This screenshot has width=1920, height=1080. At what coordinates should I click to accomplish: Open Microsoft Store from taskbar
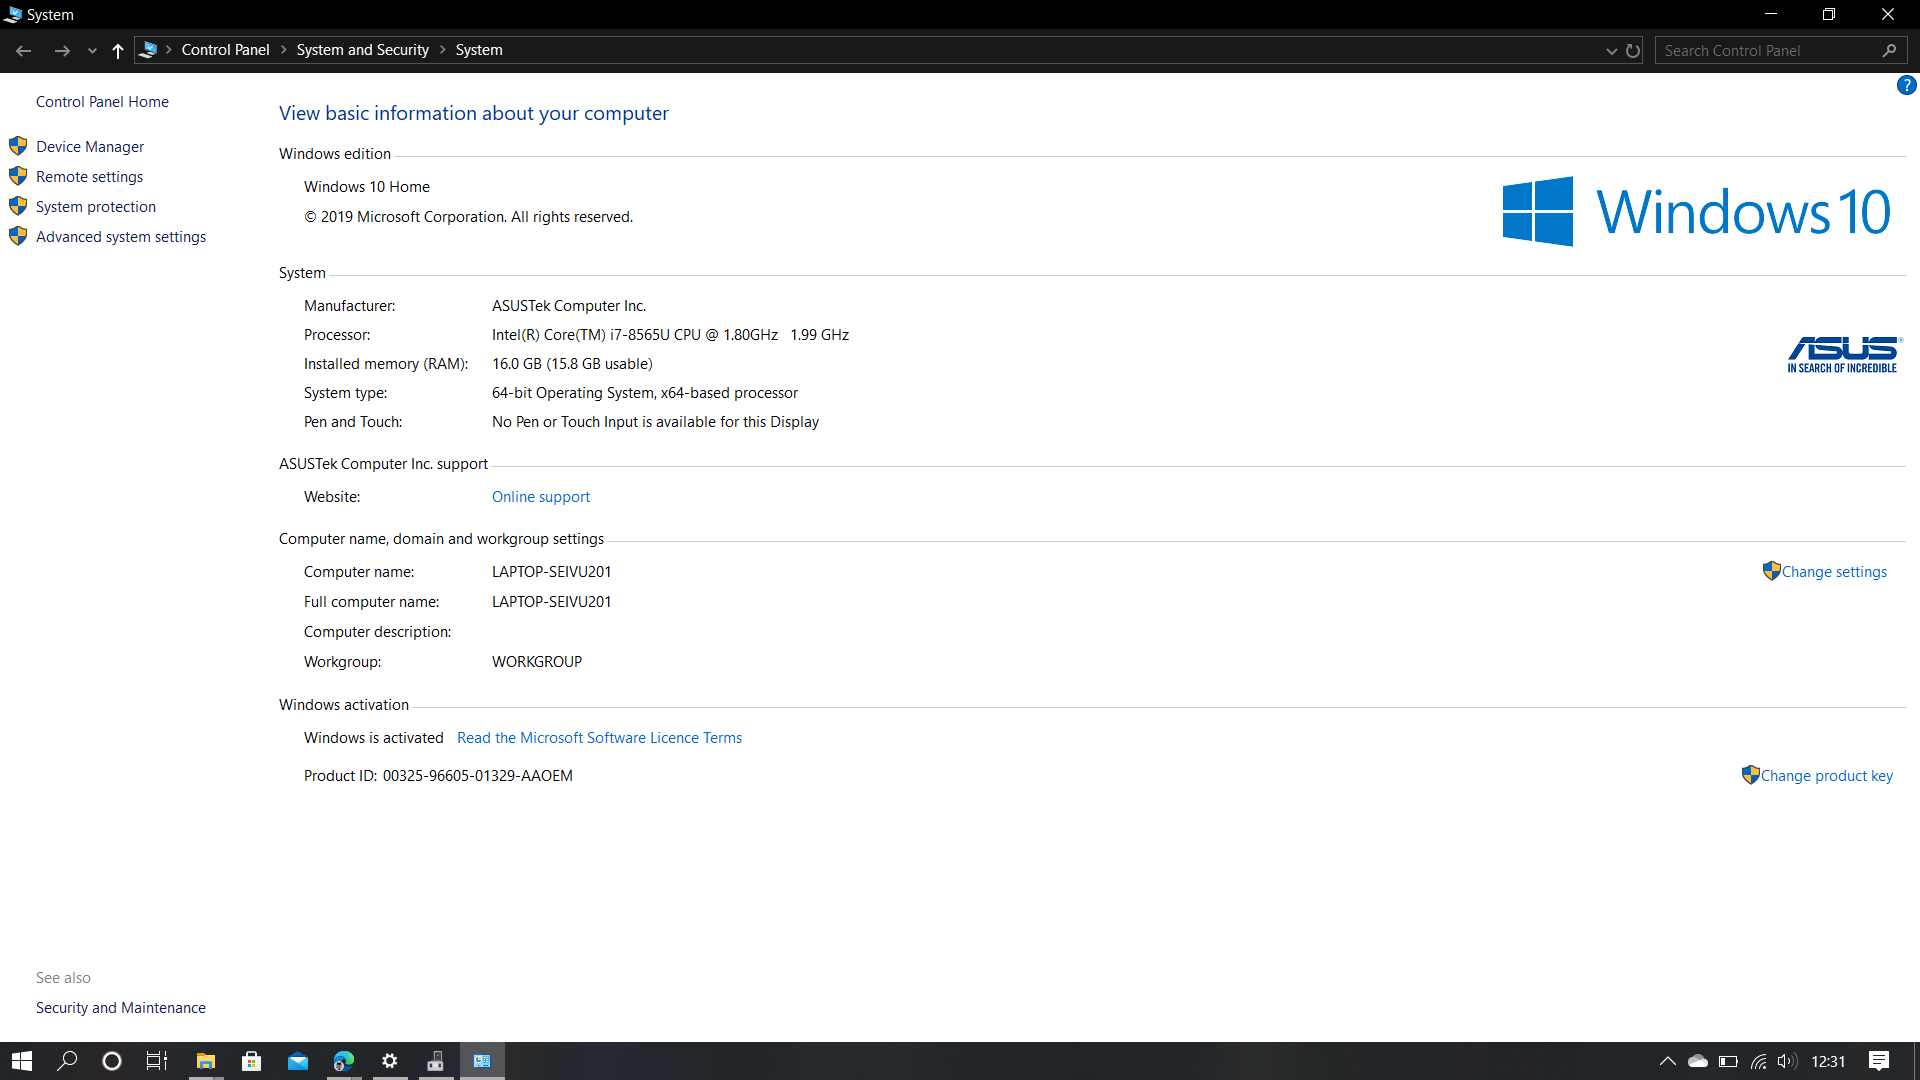(252, 1061)
